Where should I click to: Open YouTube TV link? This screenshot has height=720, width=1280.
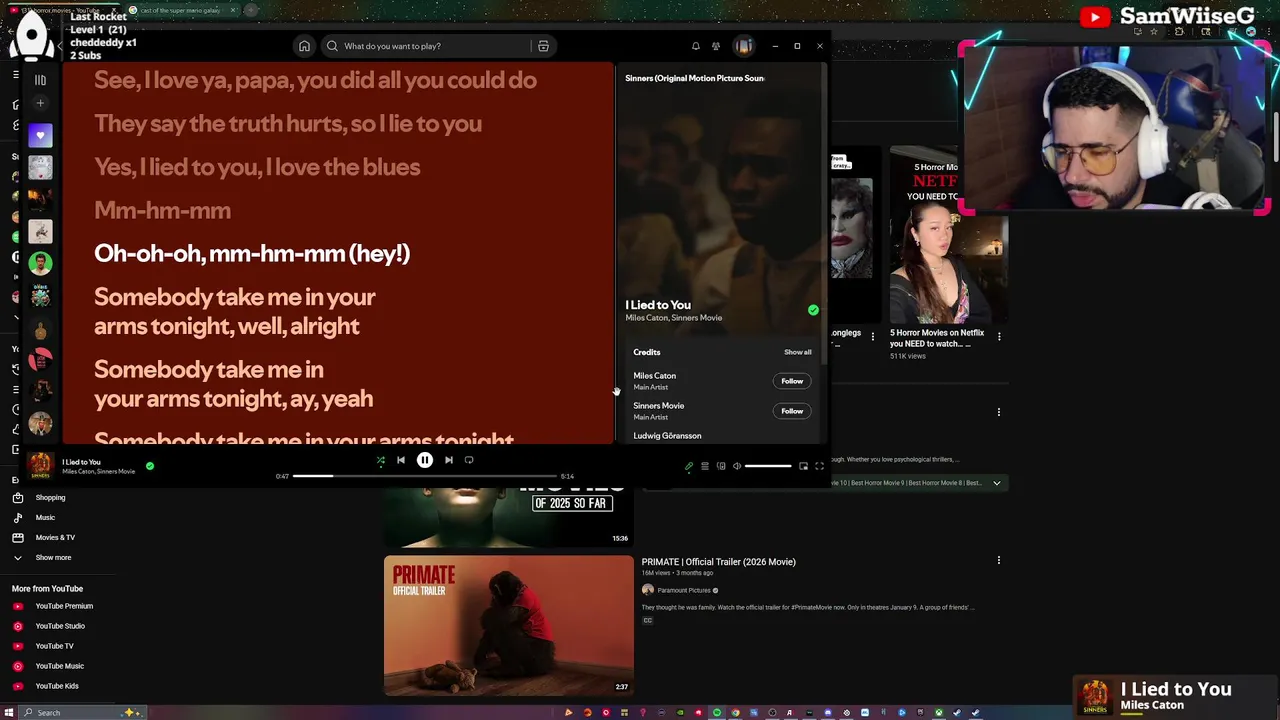[54, 646]
